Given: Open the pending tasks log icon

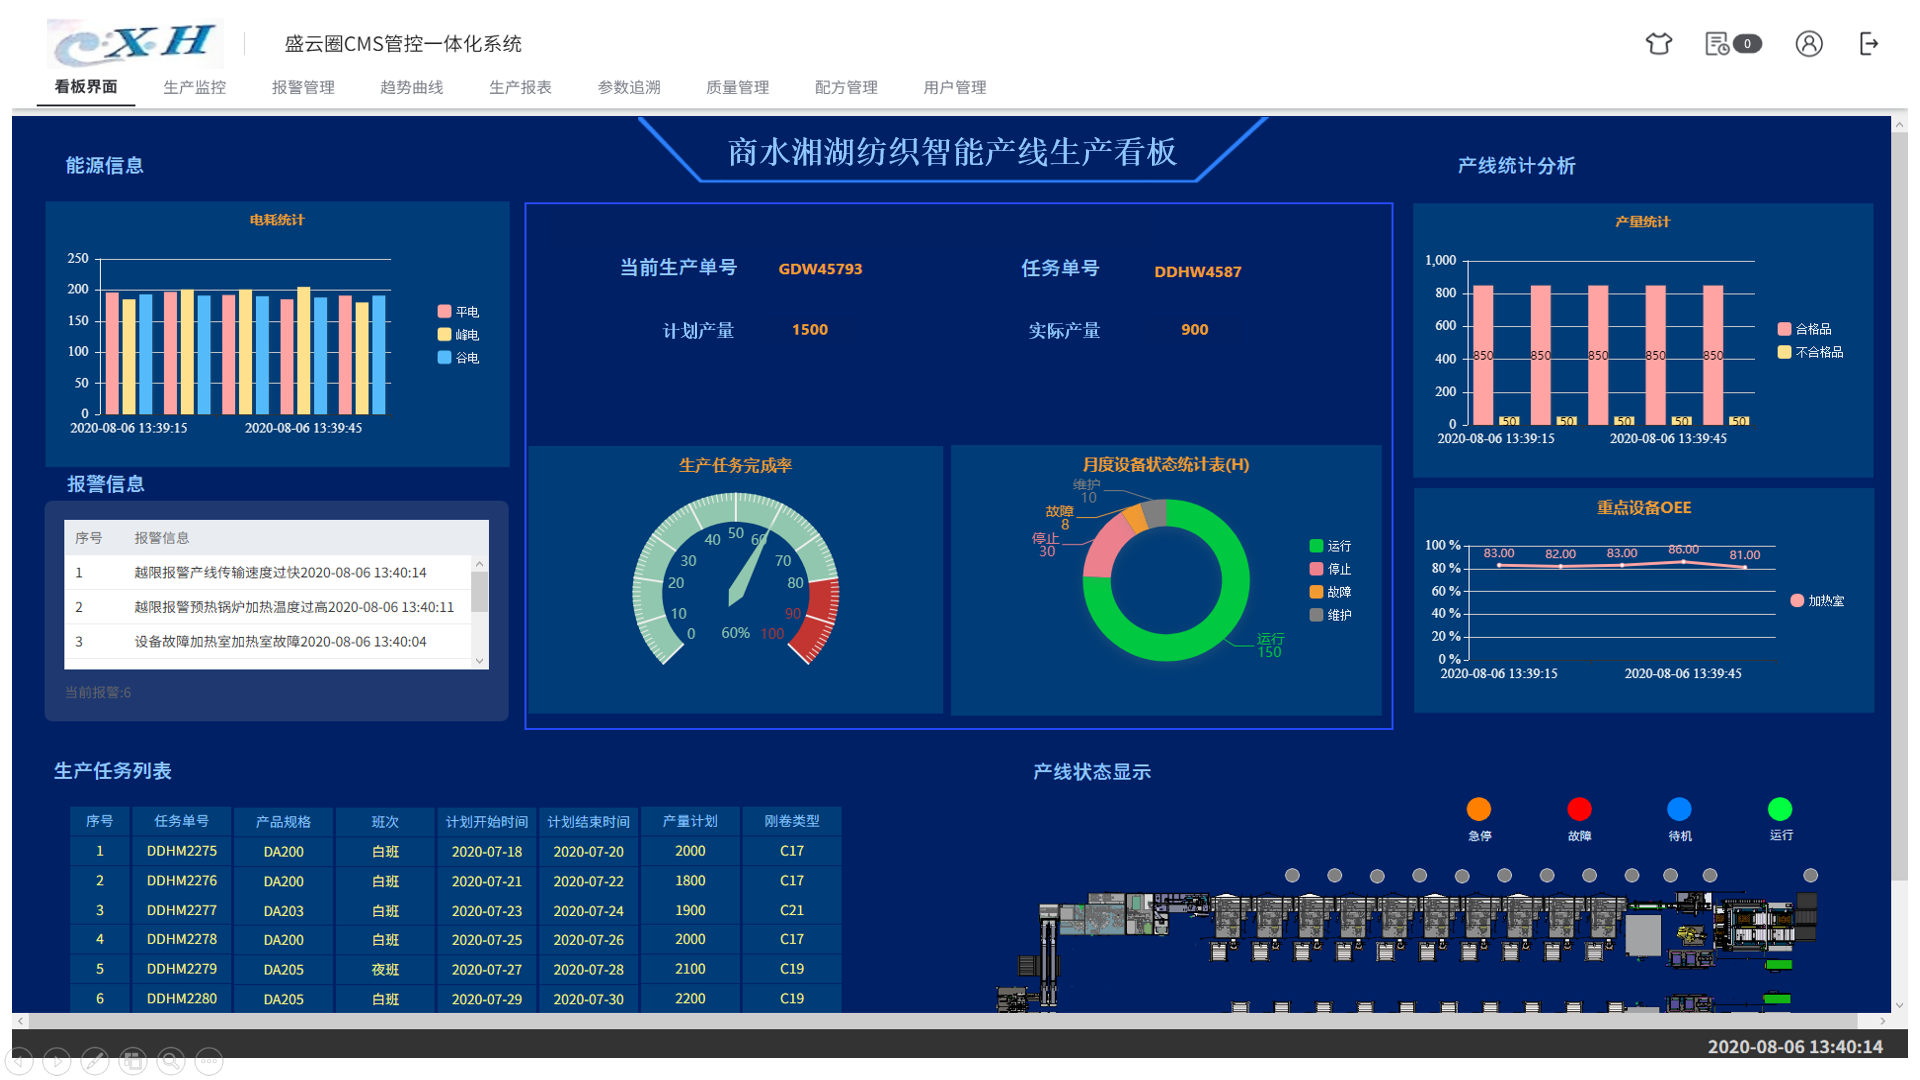Looking at the screenshot, I should [1718, 43].
